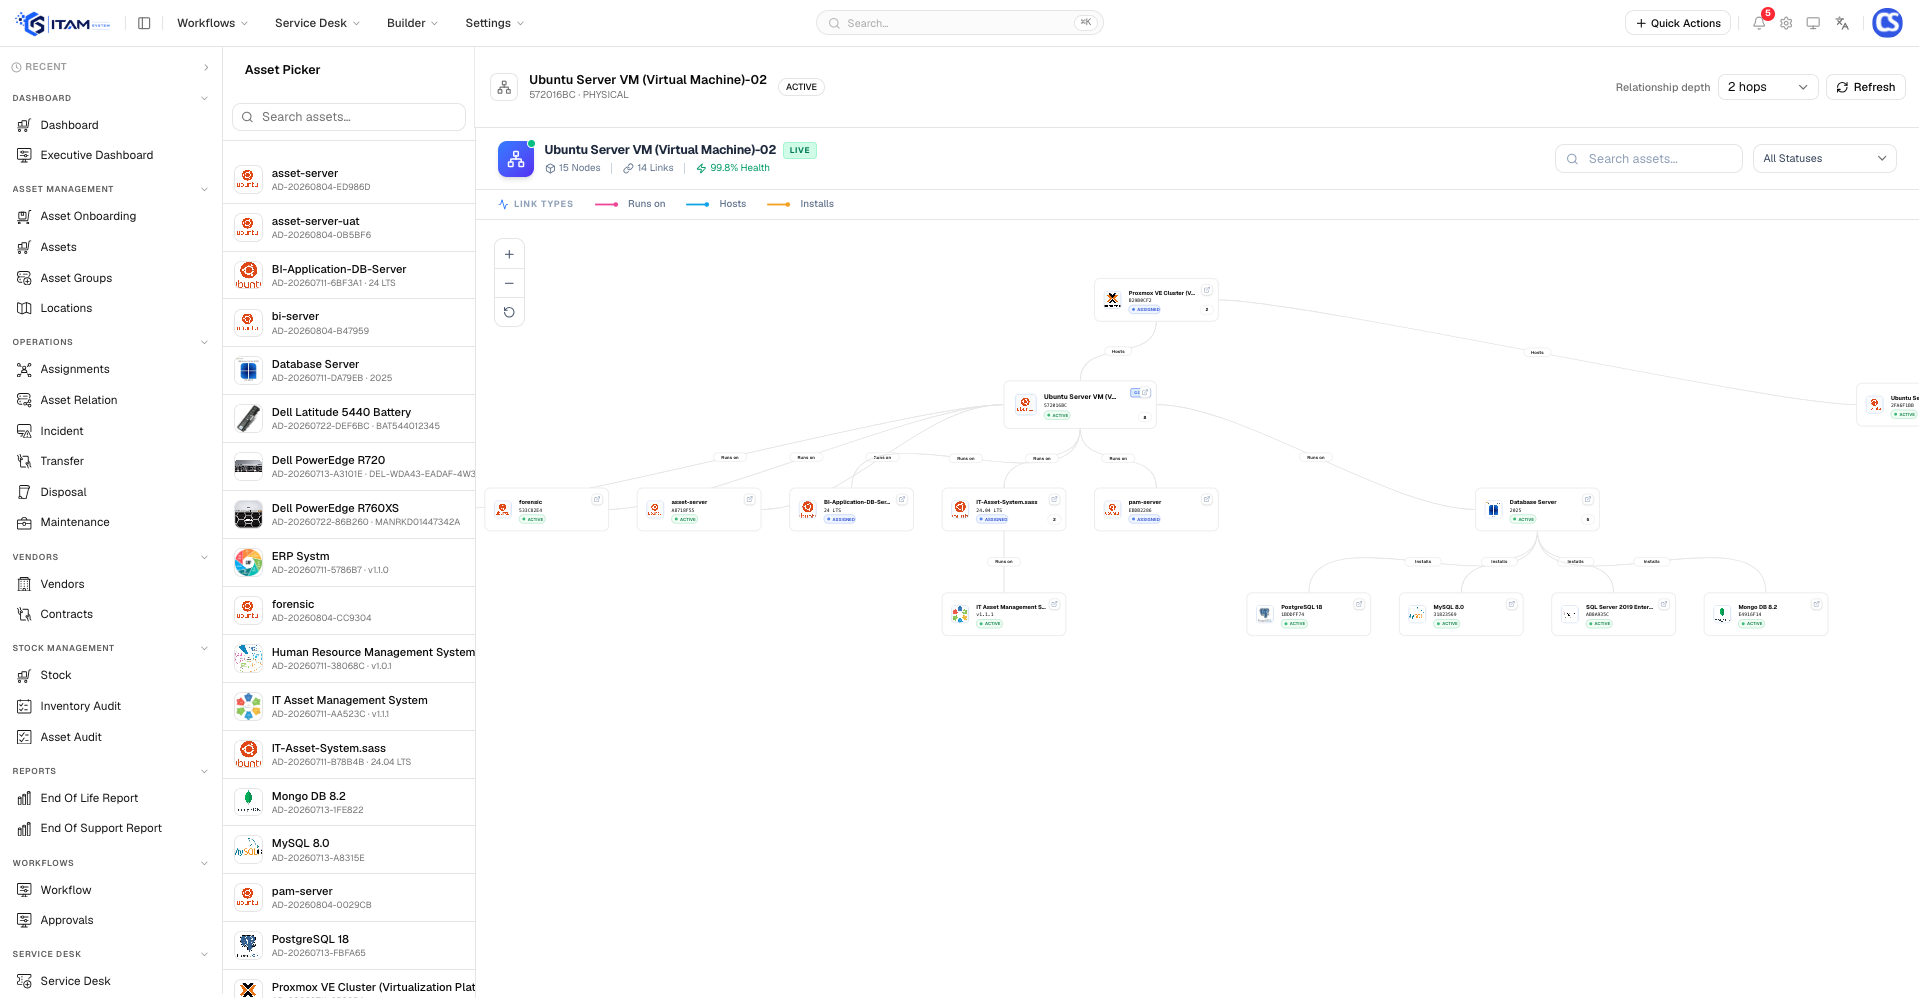Open details icon on Database Server node
The width and height of the screenshot is (1919, 998).
coord(1587,500)
